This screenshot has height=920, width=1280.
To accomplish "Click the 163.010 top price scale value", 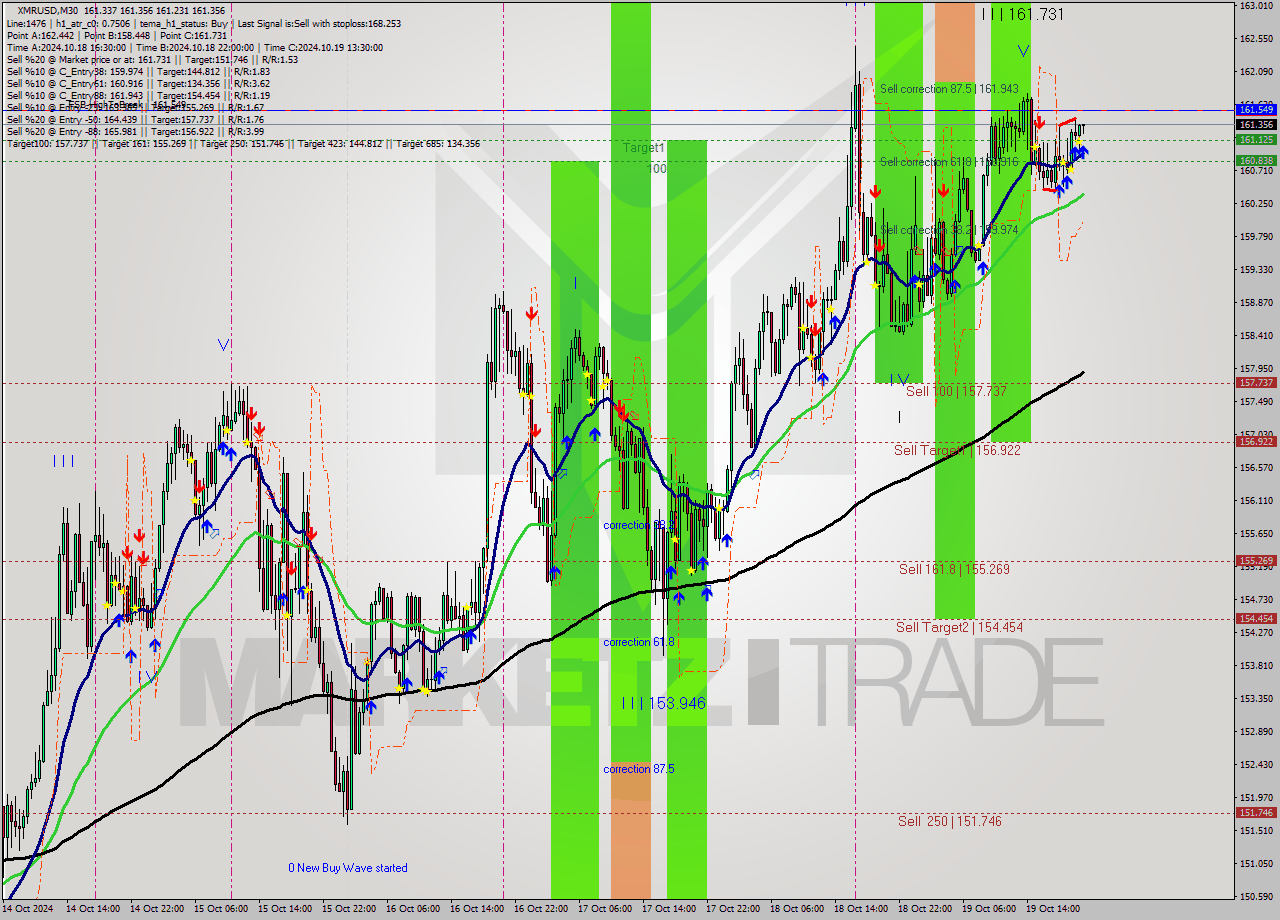I will pyautogui.click(x=1255, y=5).
